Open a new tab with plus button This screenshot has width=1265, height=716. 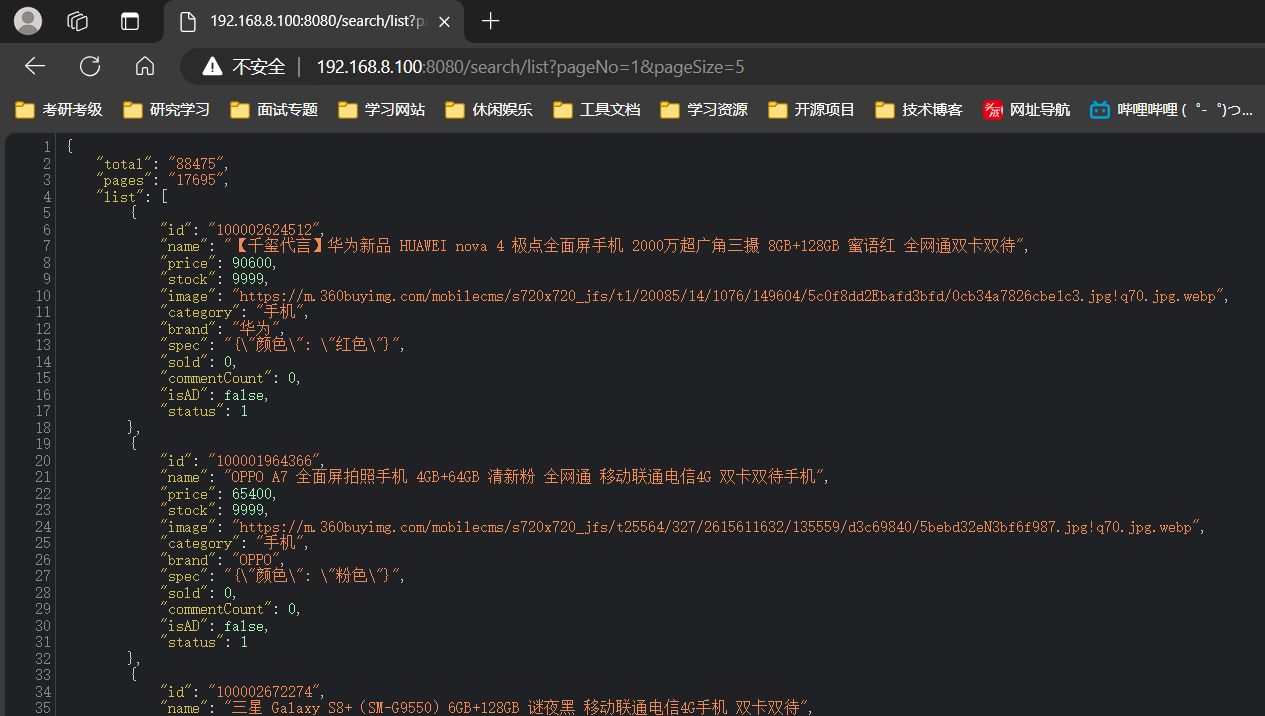(490, 22)
